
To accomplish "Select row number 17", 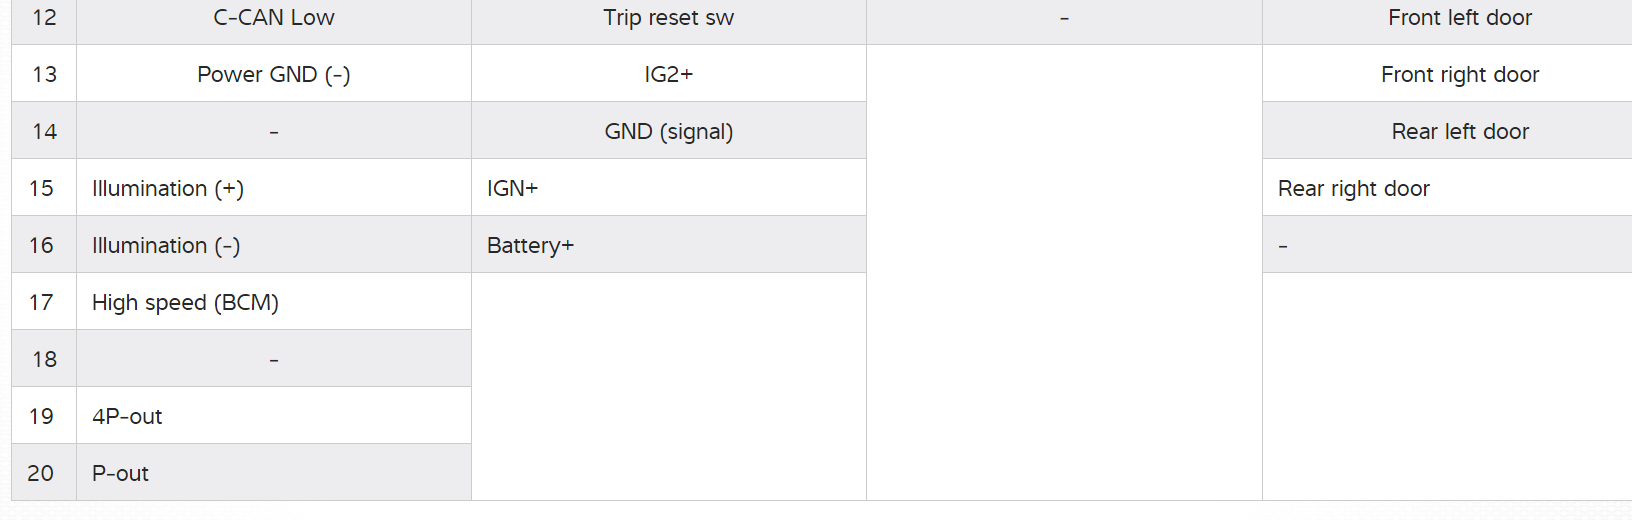I will 41,303.
